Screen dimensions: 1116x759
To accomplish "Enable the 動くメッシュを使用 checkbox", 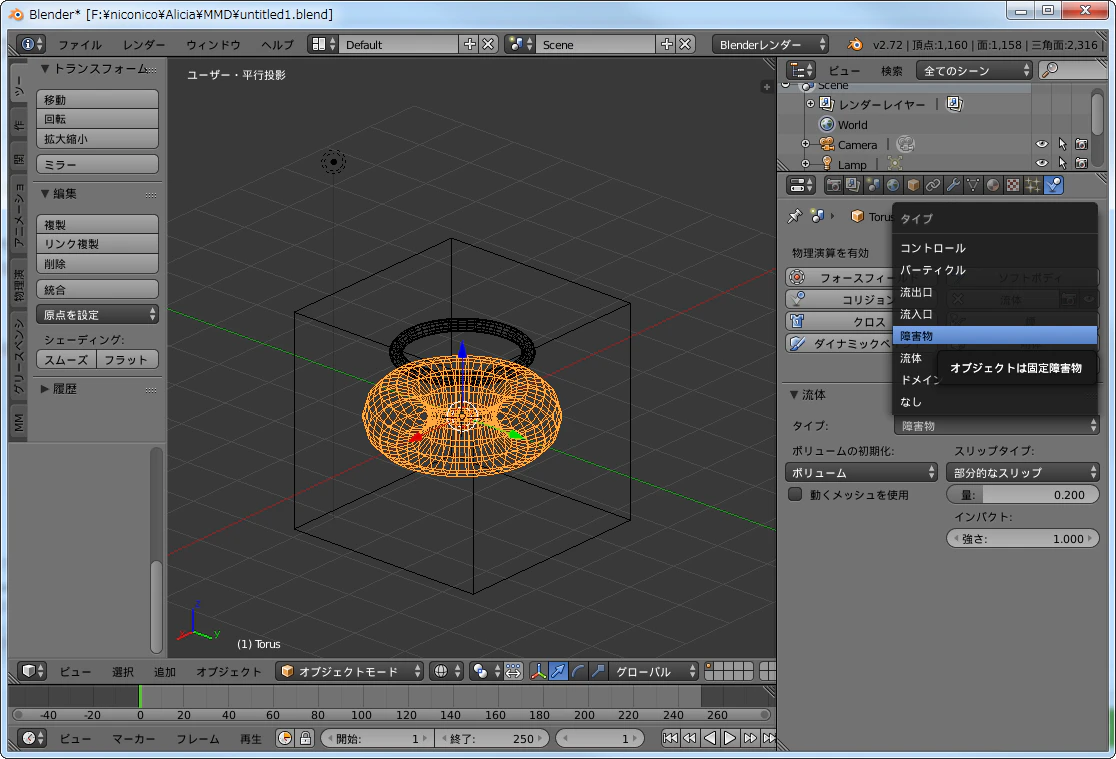I will [x=796, y=494].
